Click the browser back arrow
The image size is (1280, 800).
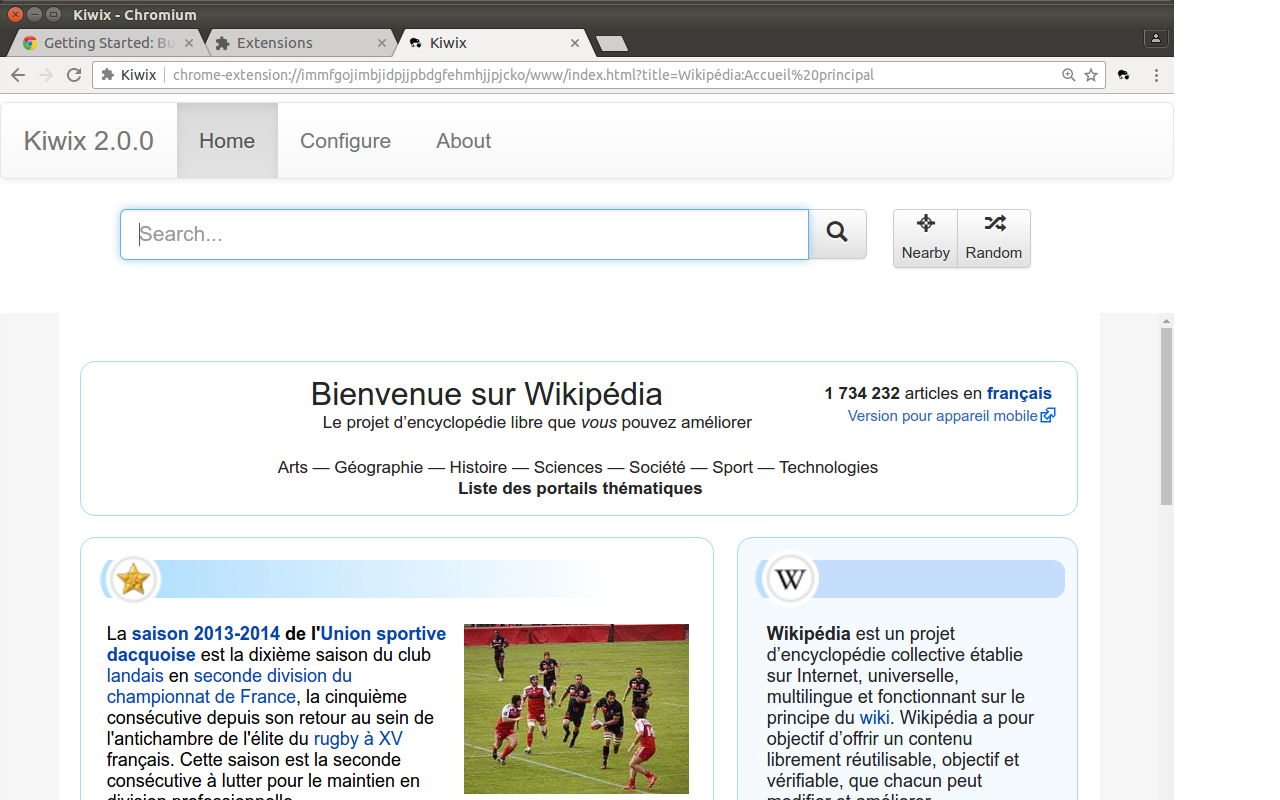(x=18, y=75)
